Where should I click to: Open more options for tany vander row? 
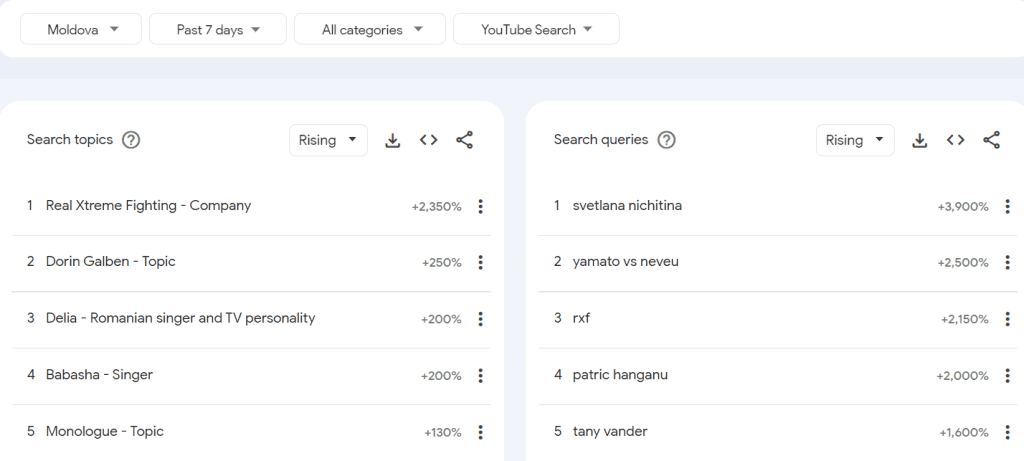pos(1008,432)
